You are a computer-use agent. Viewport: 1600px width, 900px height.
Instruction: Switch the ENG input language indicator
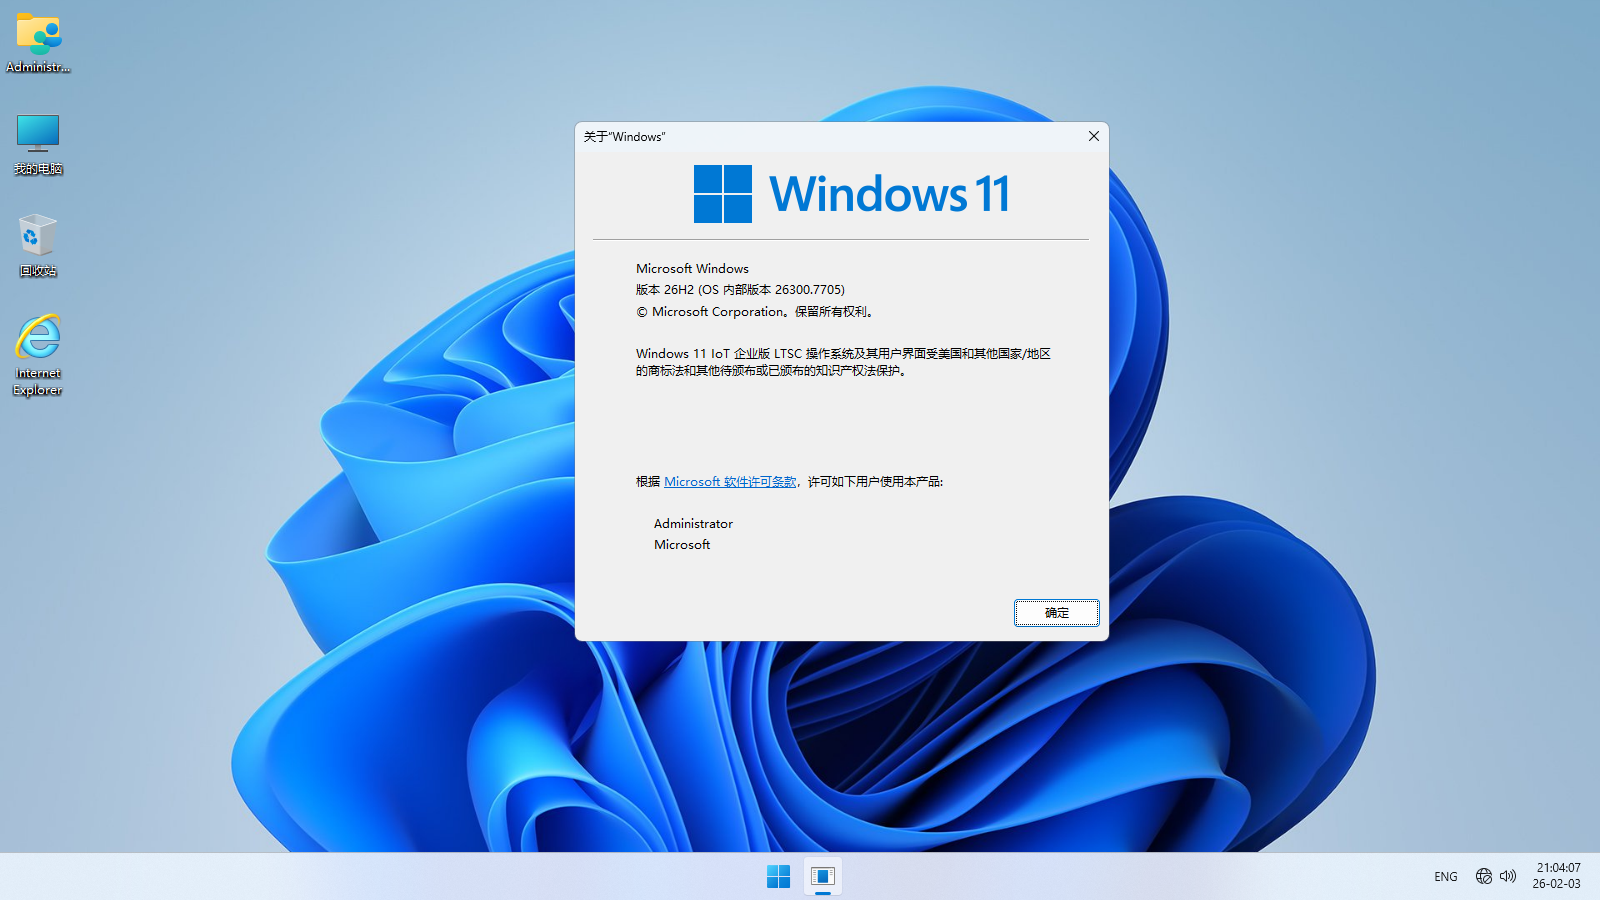tap(1446, 877)
